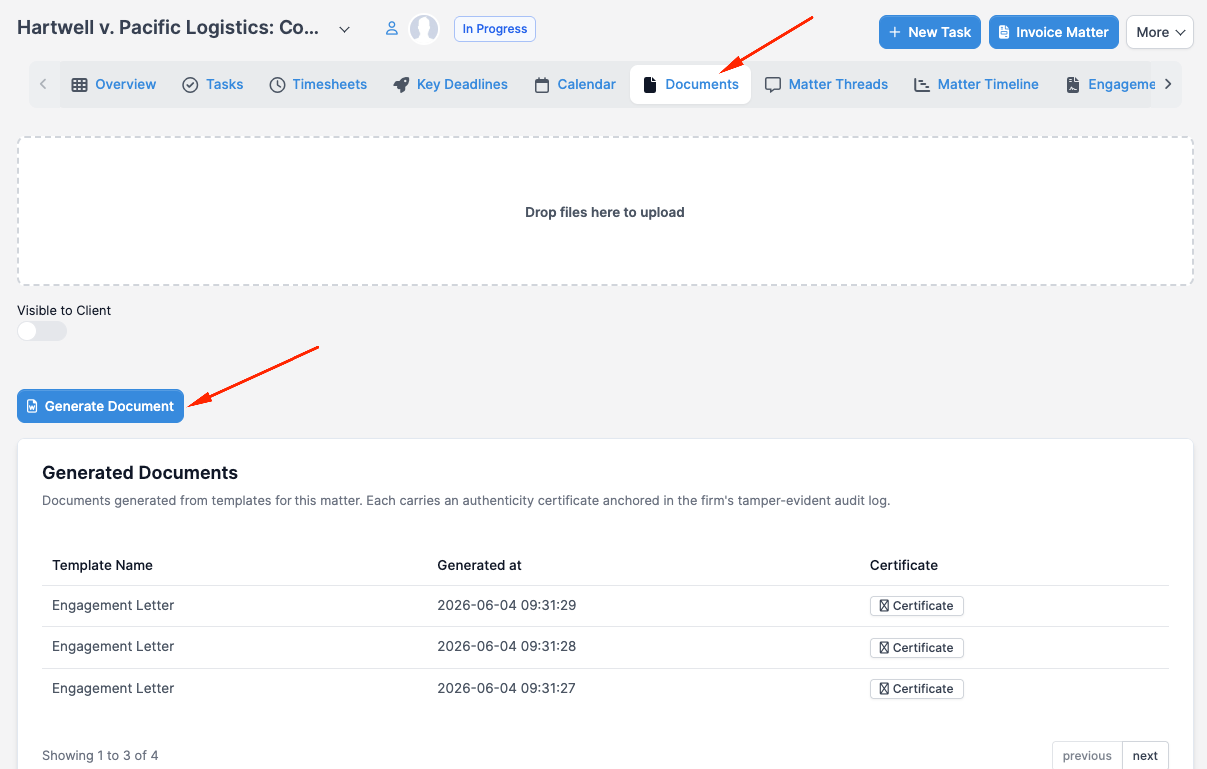Click the Tasks checkmark circle icon

tap(190, 85)
